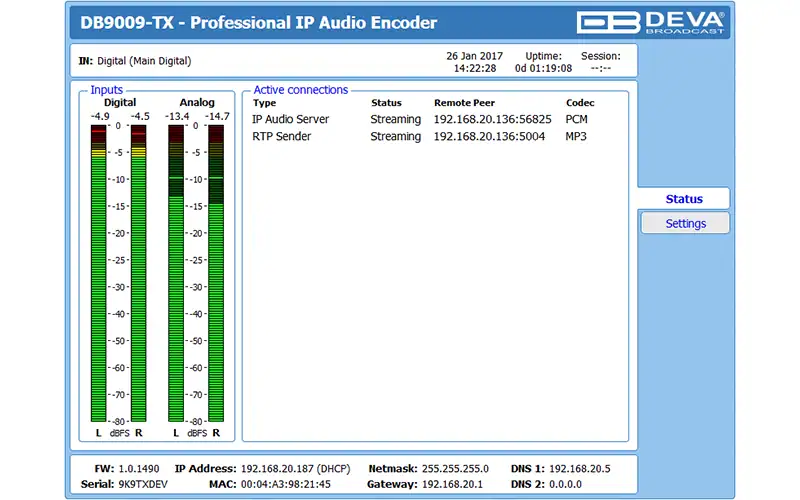Viewport: 800px width, 500px height.
Task: Click the Analog right channel level meter
Action: tap(216, 273)
